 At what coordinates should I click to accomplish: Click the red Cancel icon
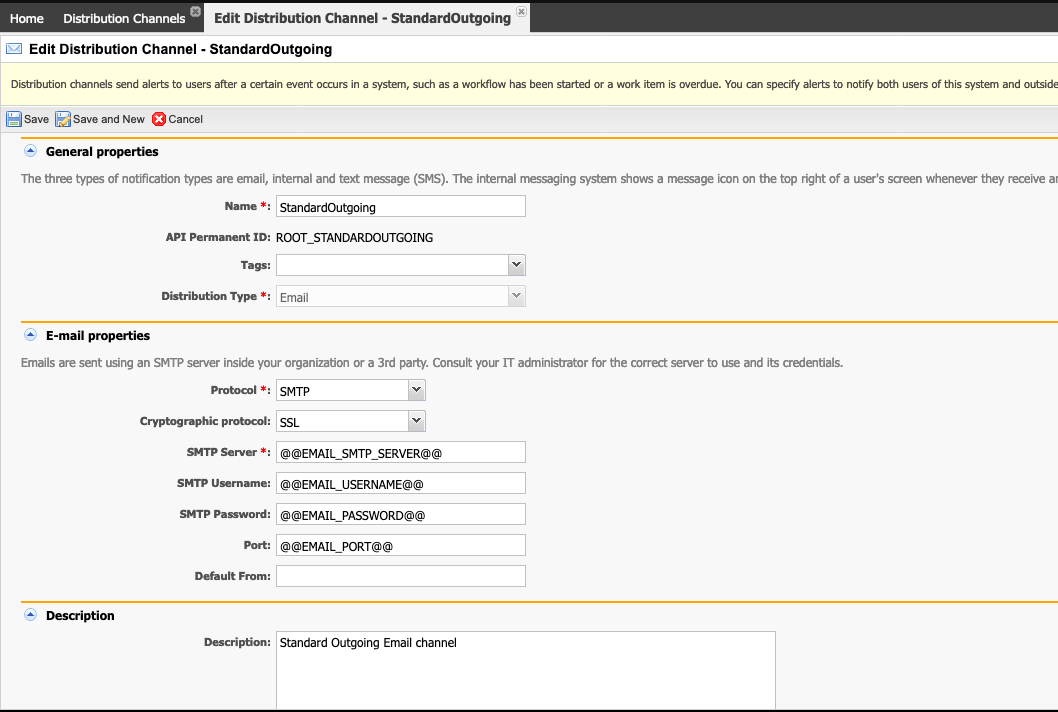click(159, 119)
